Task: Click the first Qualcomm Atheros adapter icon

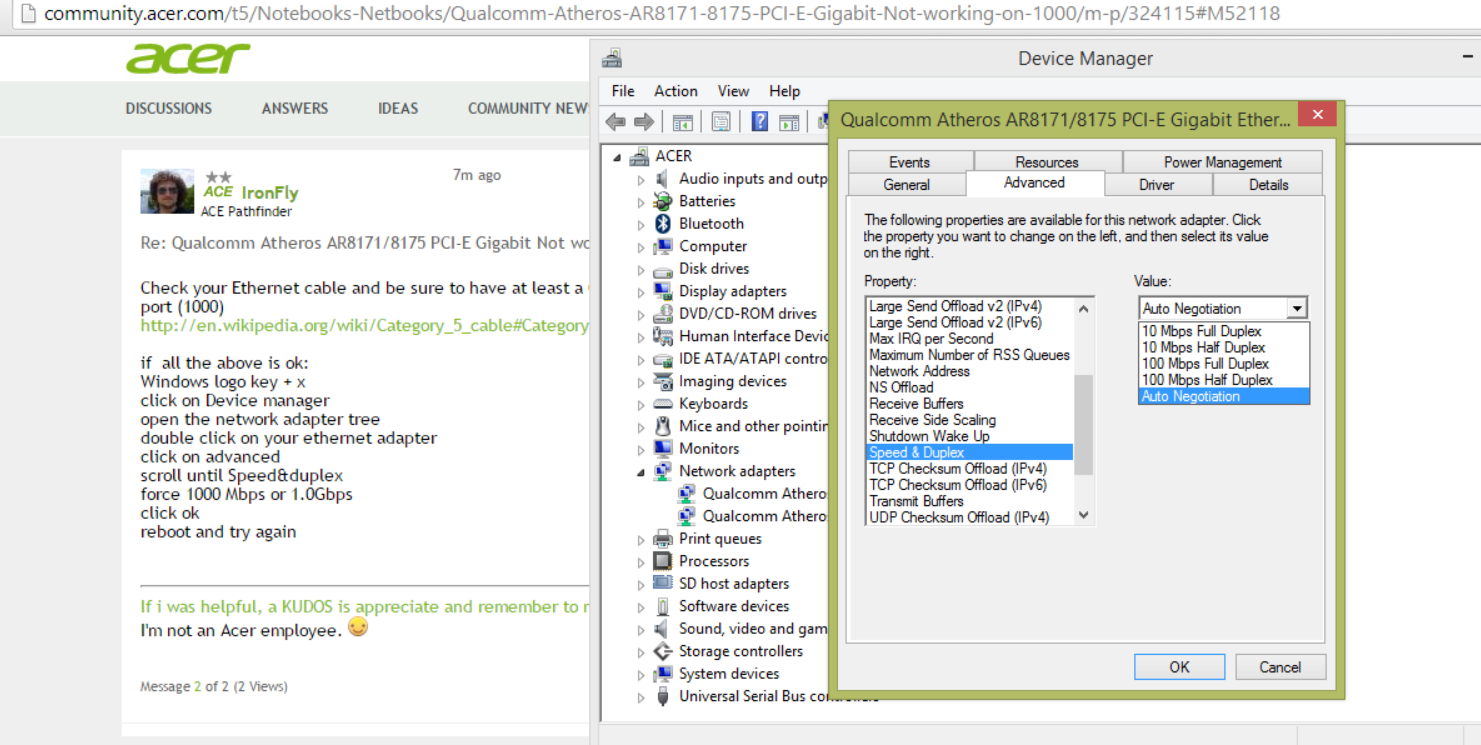Action: [686, 494]
